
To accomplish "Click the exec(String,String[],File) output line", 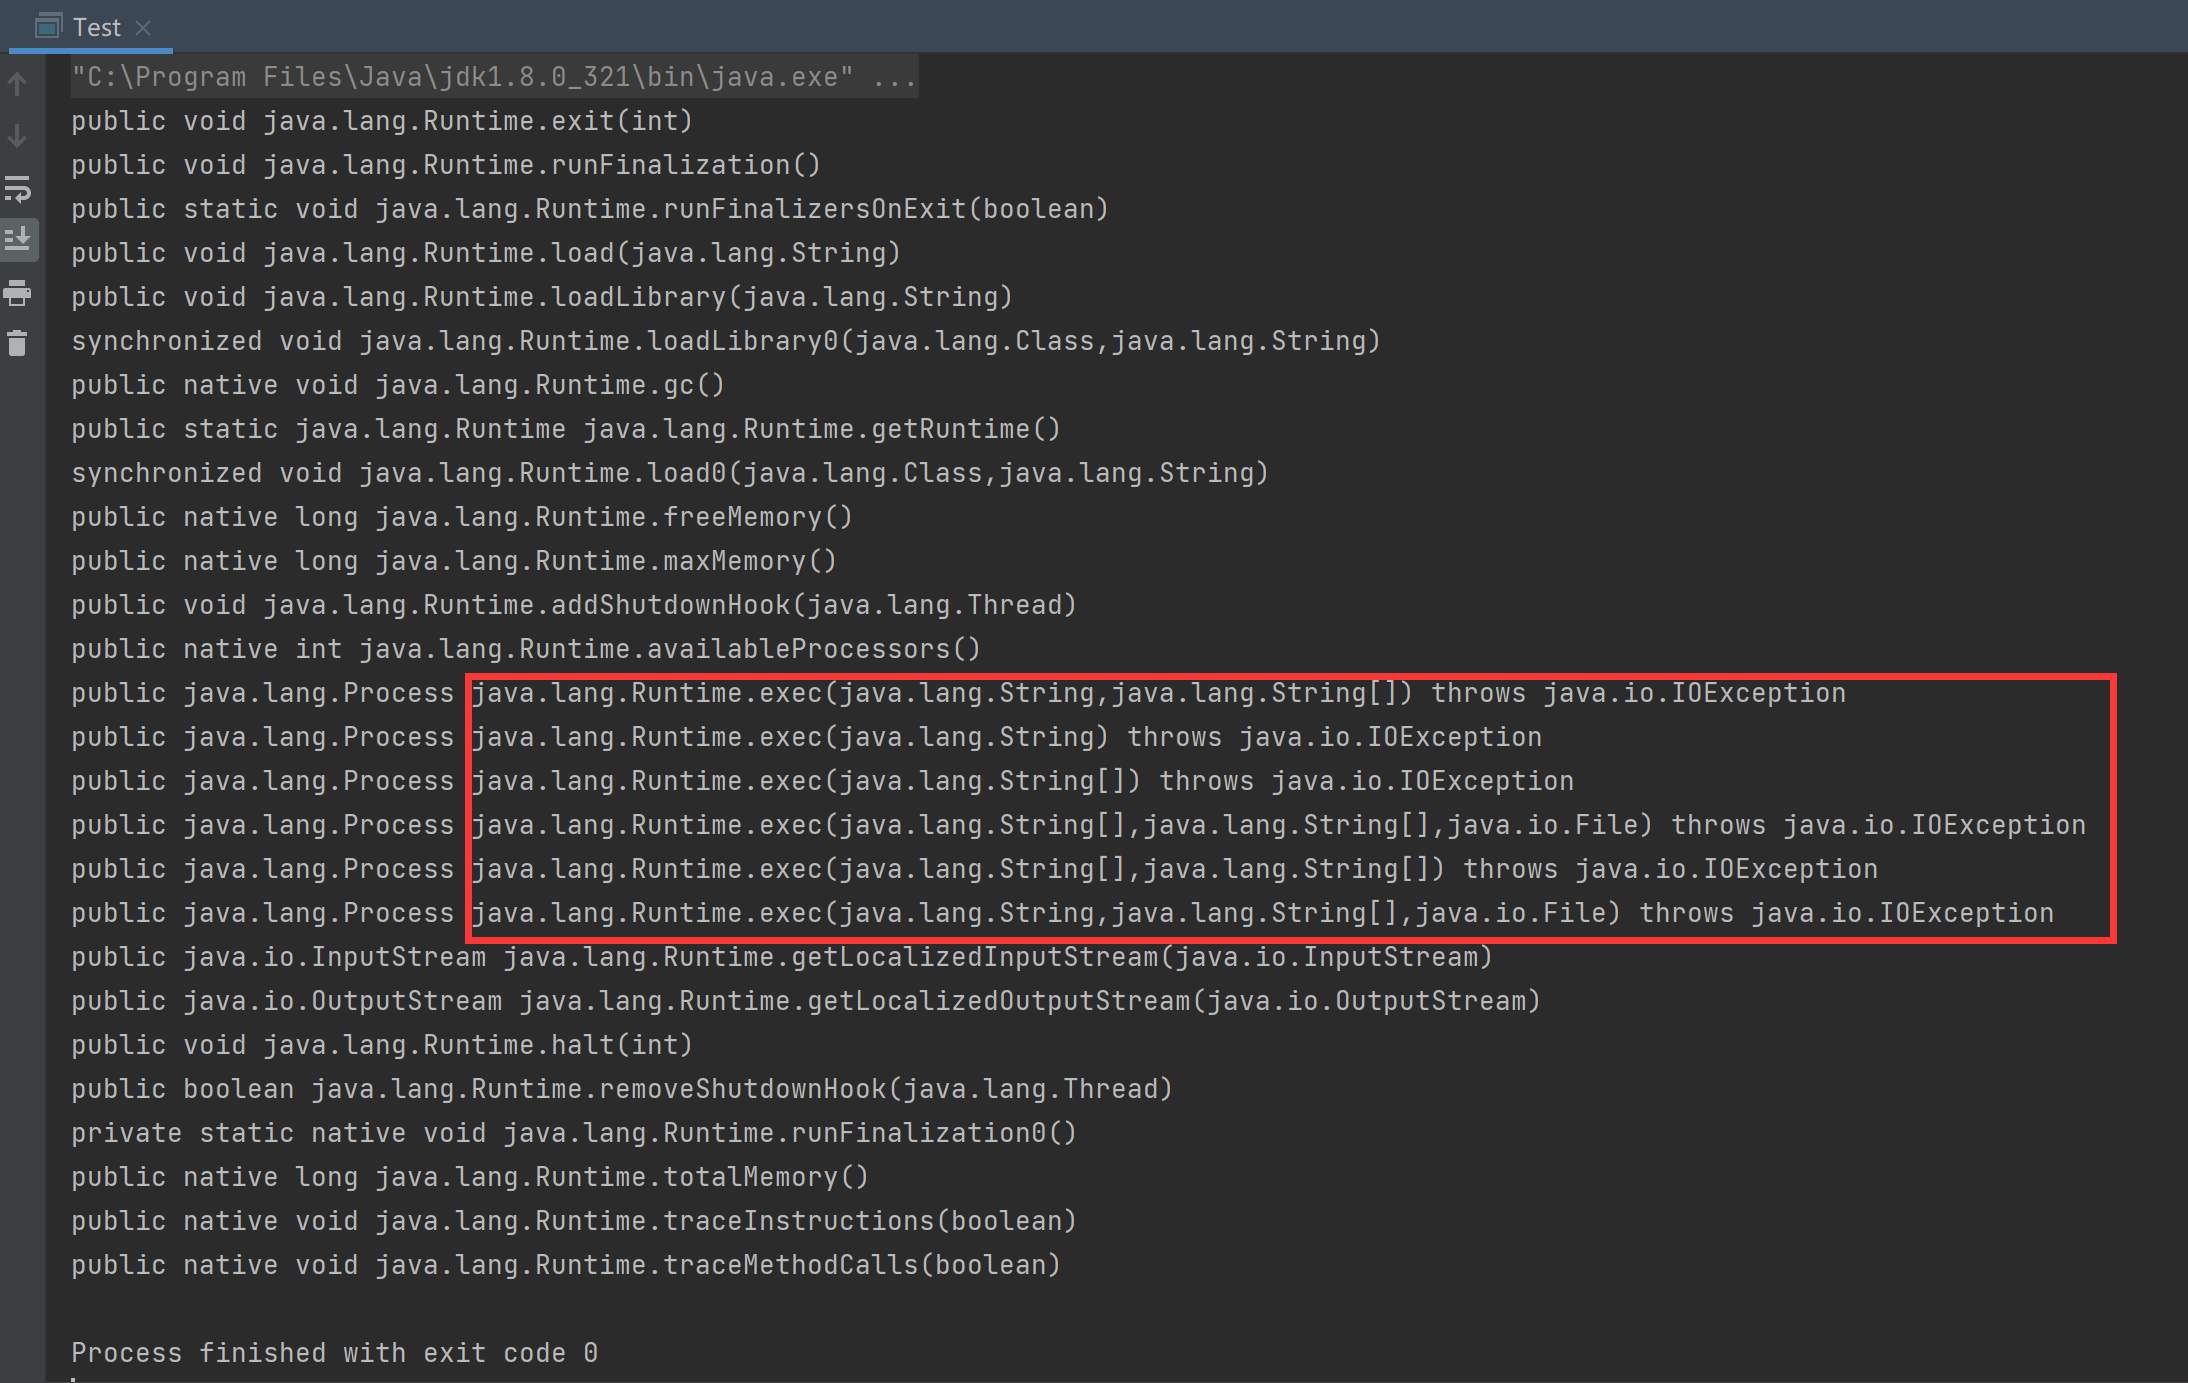I will pyautogui.click(x=1062, y=913).
